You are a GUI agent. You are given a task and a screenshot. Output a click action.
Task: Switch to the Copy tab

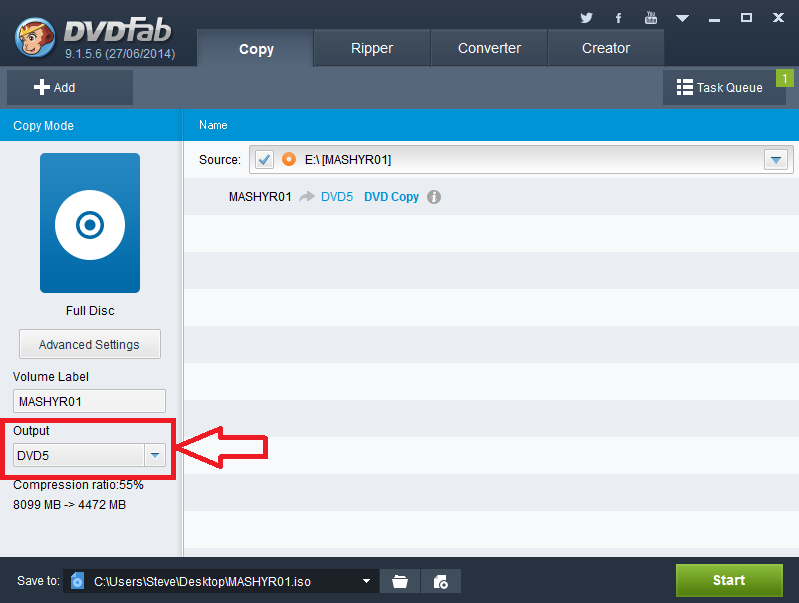coord(256,48)
